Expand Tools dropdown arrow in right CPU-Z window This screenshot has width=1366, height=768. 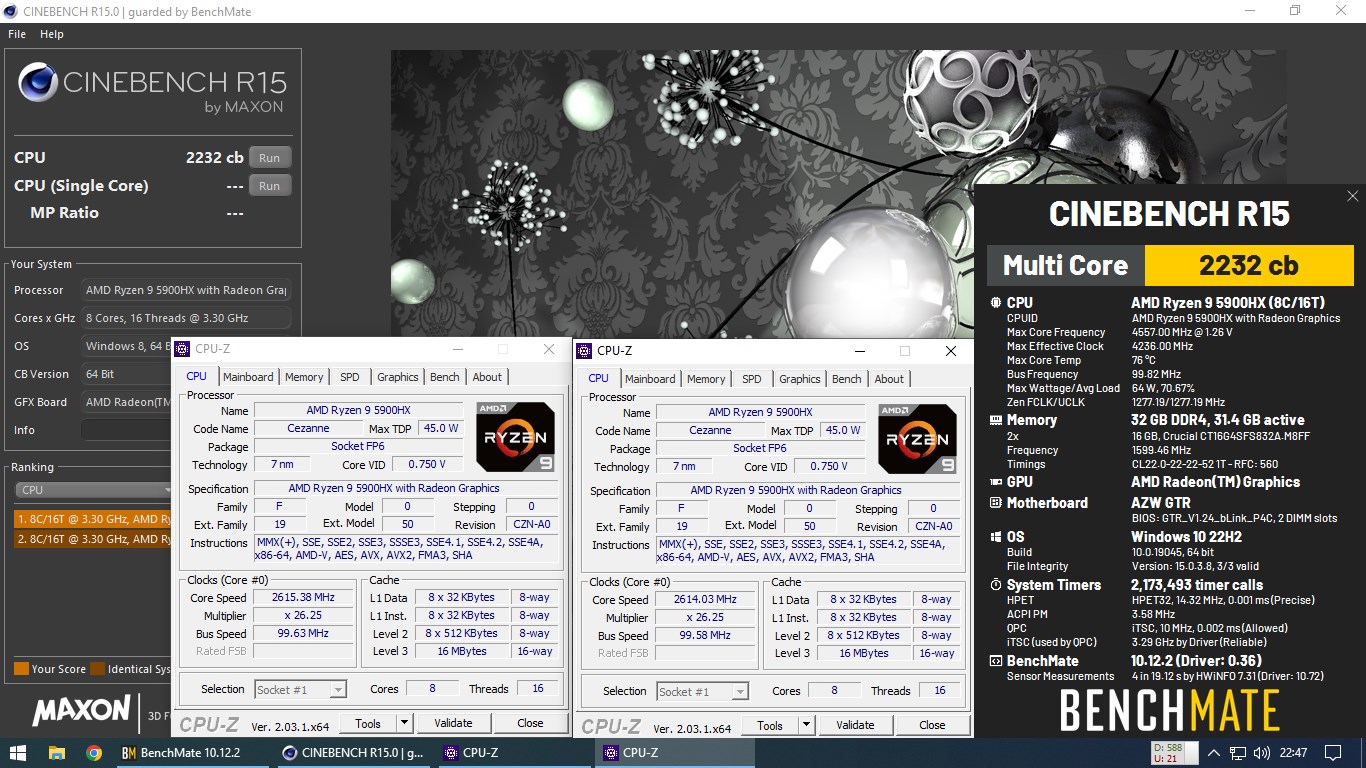[x=807, y=725]
